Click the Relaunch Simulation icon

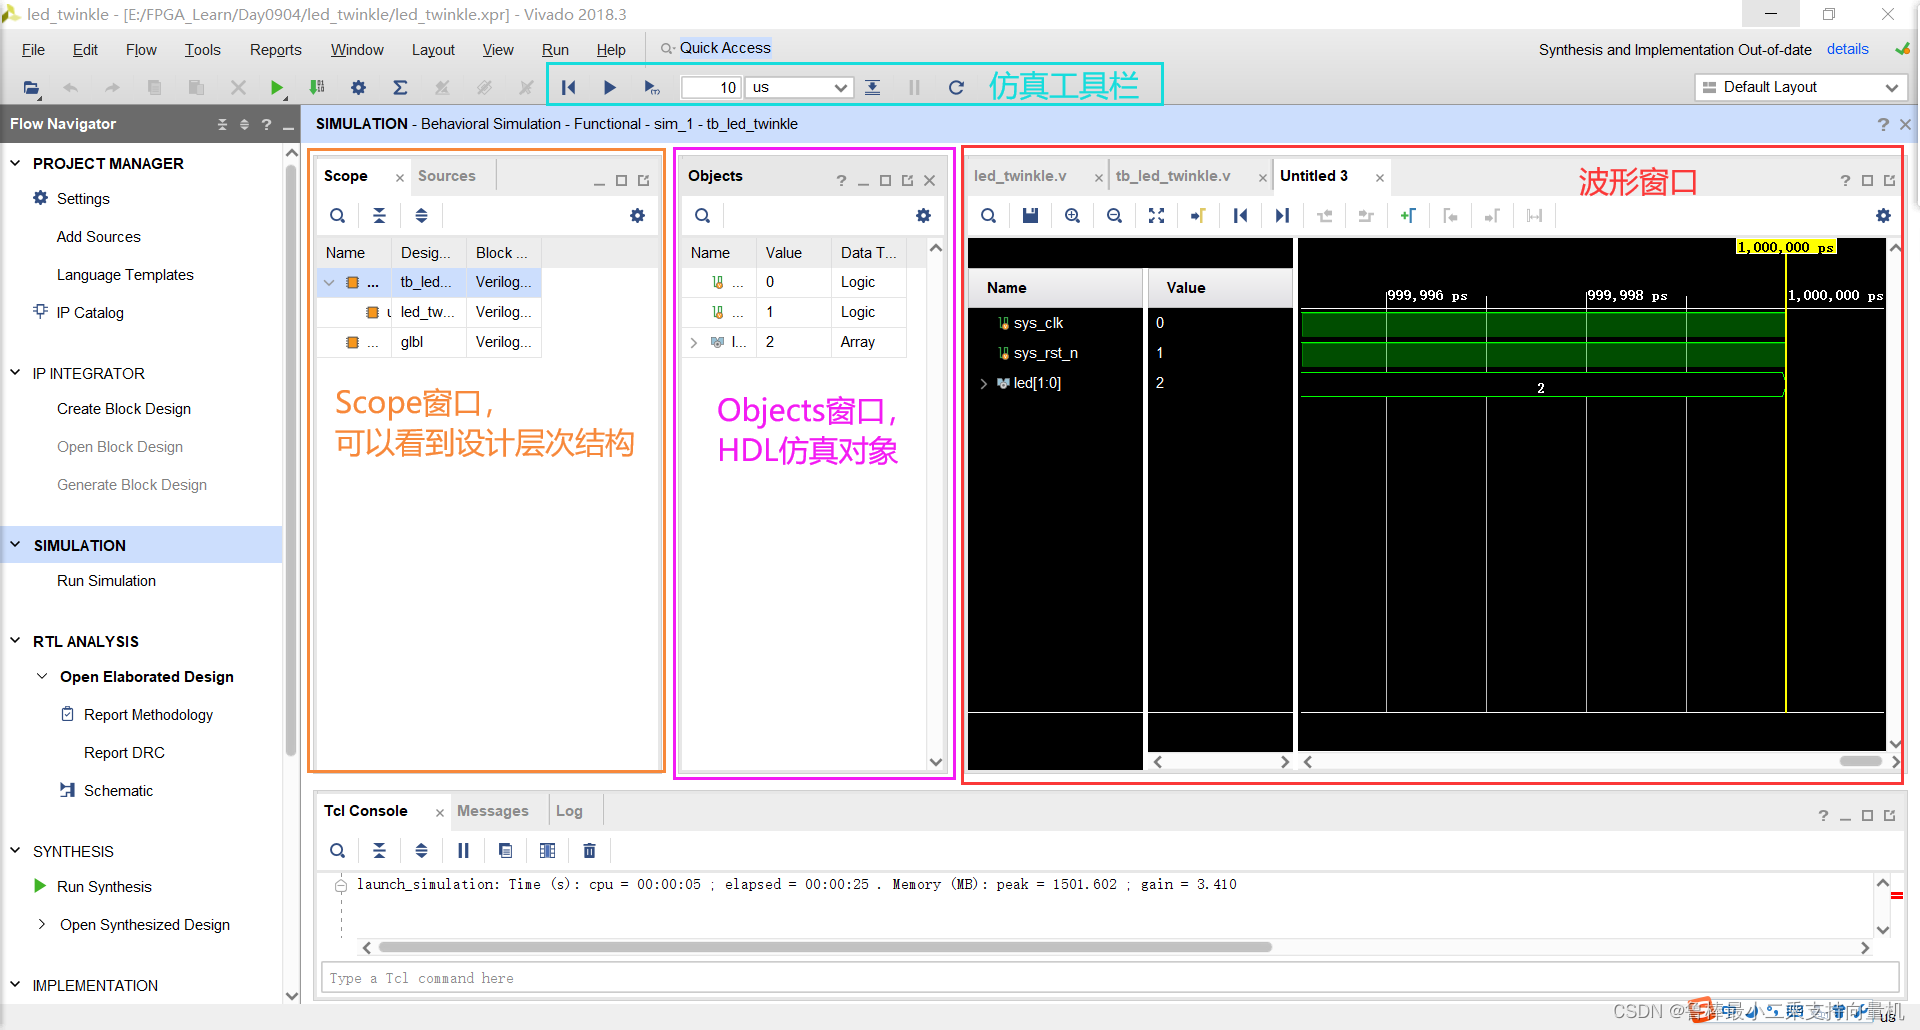pyautogui.click(x=956, y=88)
